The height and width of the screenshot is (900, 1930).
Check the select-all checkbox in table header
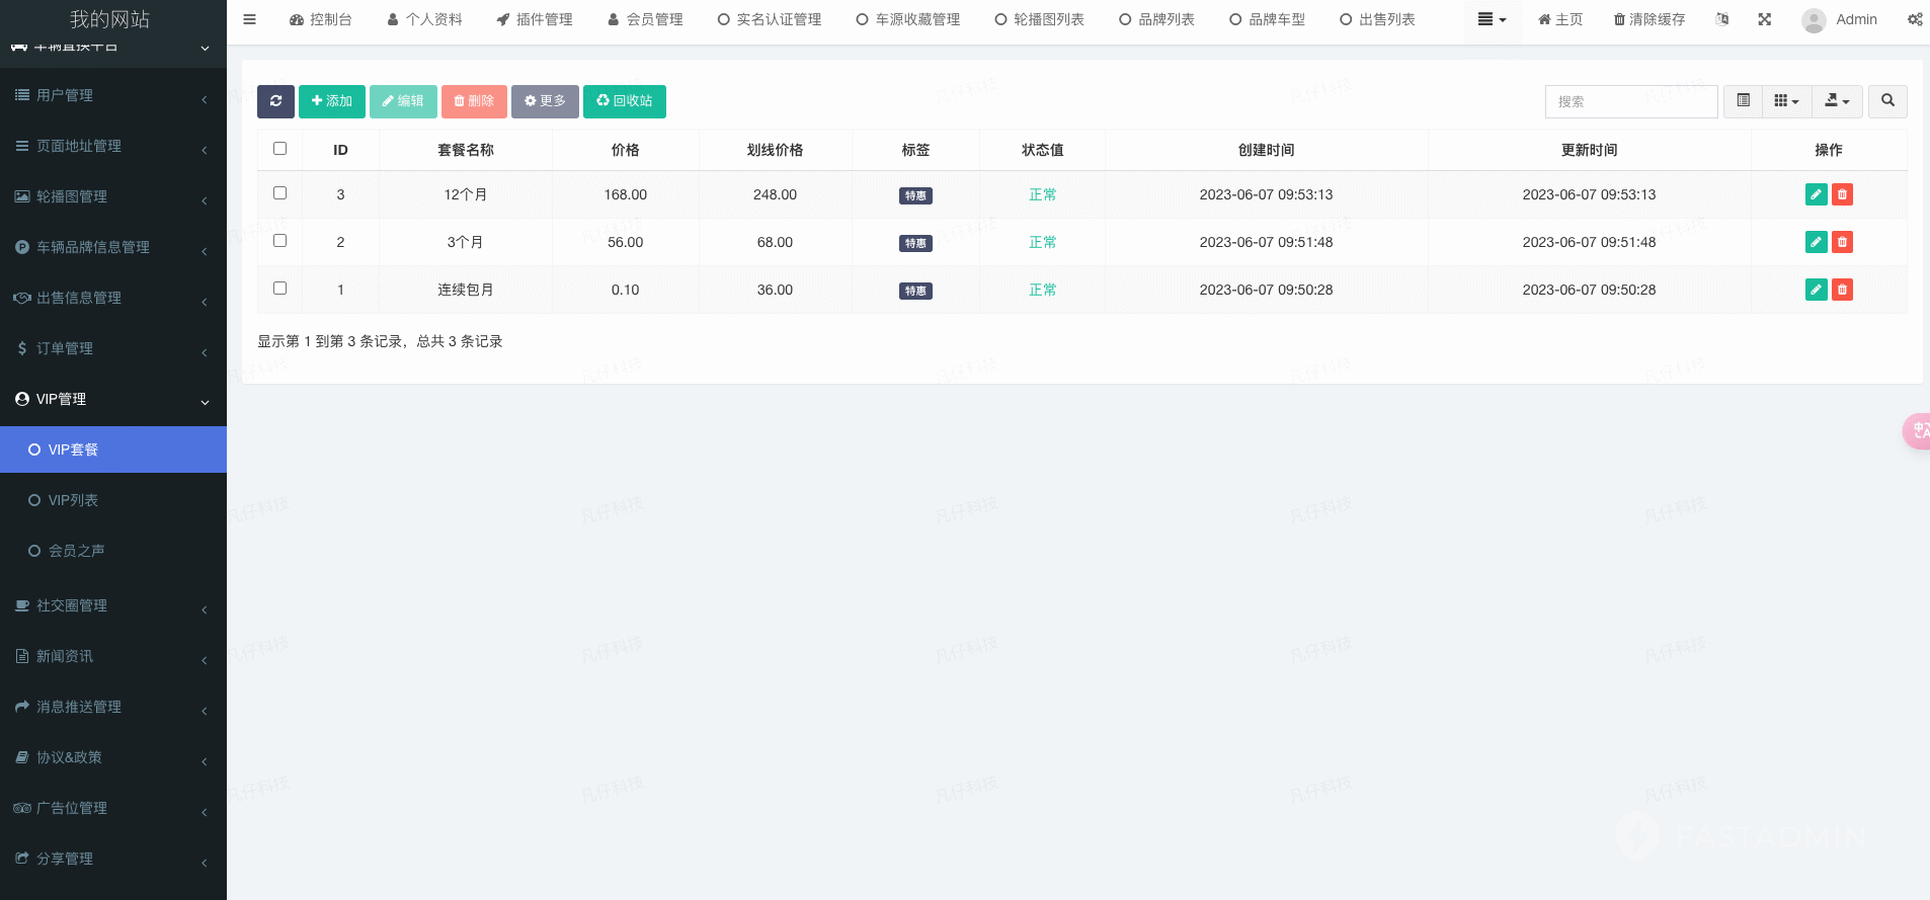click(280, 149)
